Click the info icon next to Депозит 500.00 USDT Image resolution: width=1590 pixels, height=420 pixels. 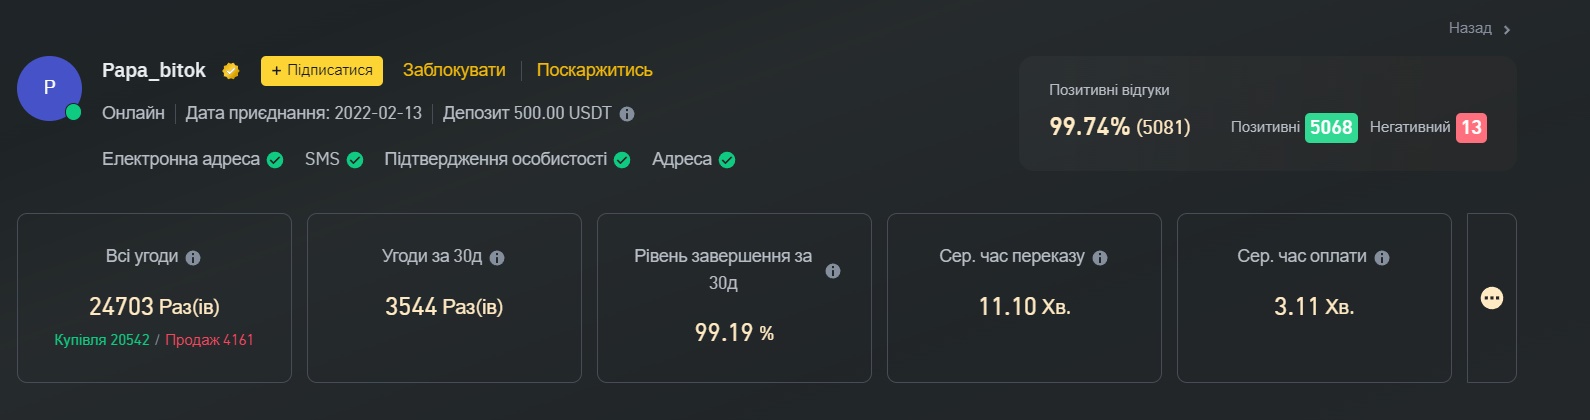tap(627, 114)
